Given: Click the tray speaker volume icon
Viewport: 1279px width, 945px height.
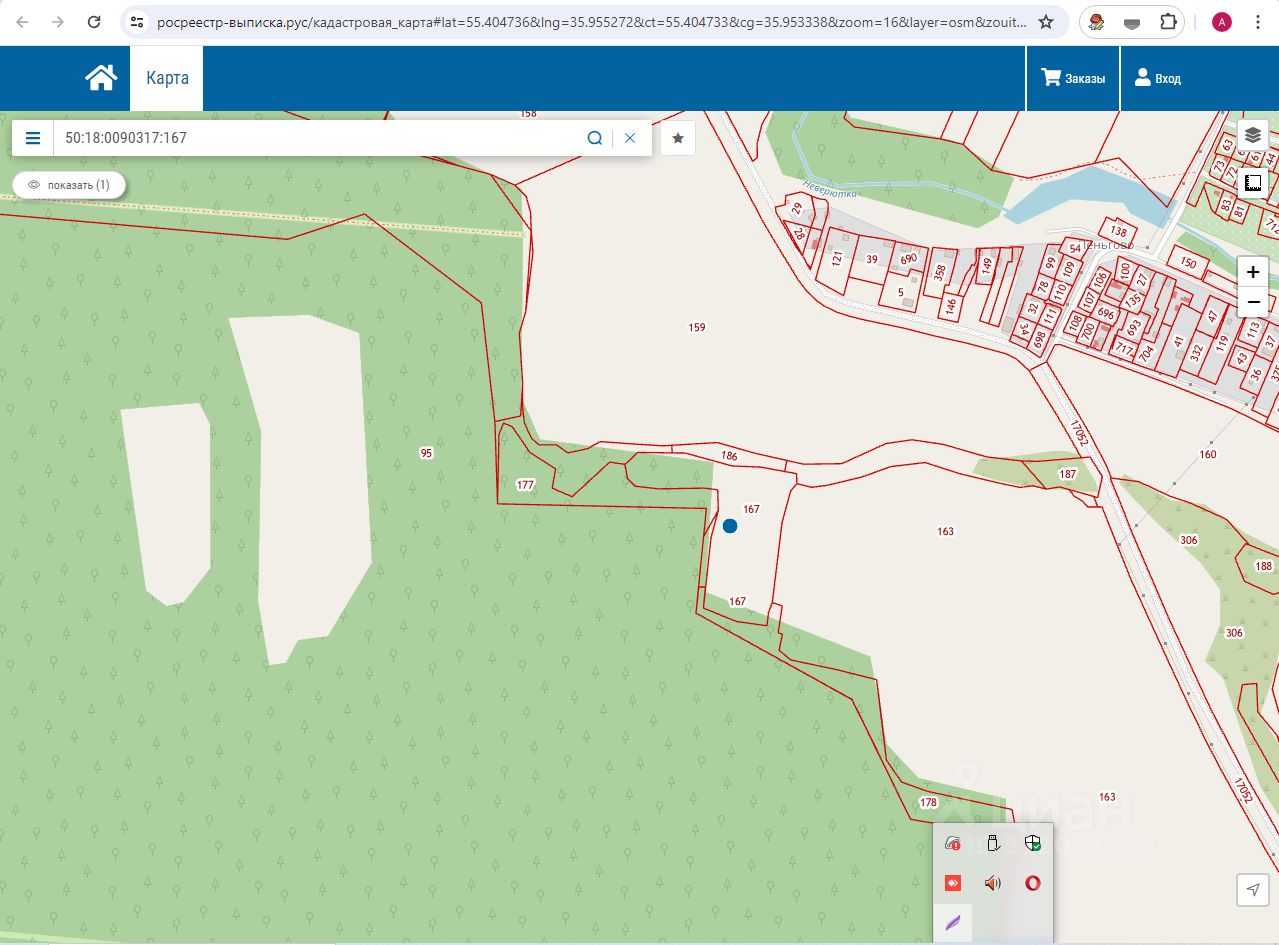Looking at the screenshot, I should [x=992, y=883].
